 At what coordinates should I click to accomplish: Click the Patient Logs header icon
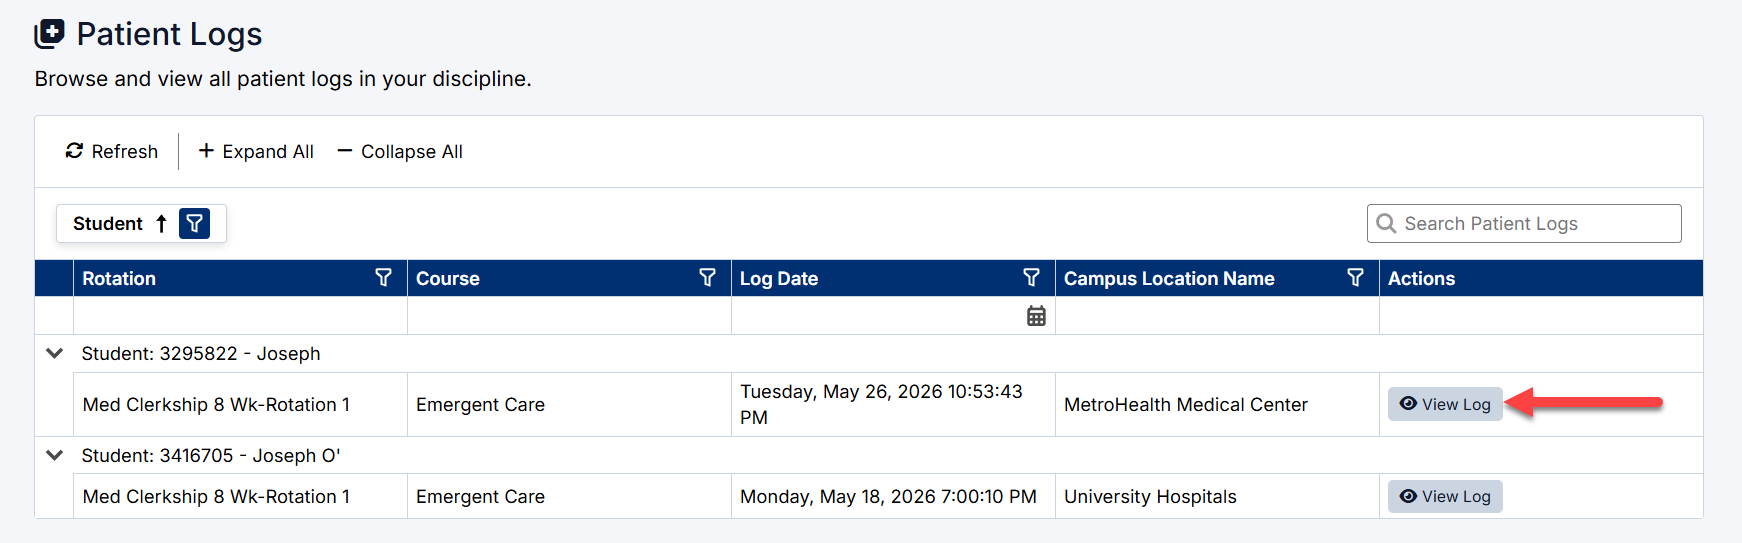(49, 34)
